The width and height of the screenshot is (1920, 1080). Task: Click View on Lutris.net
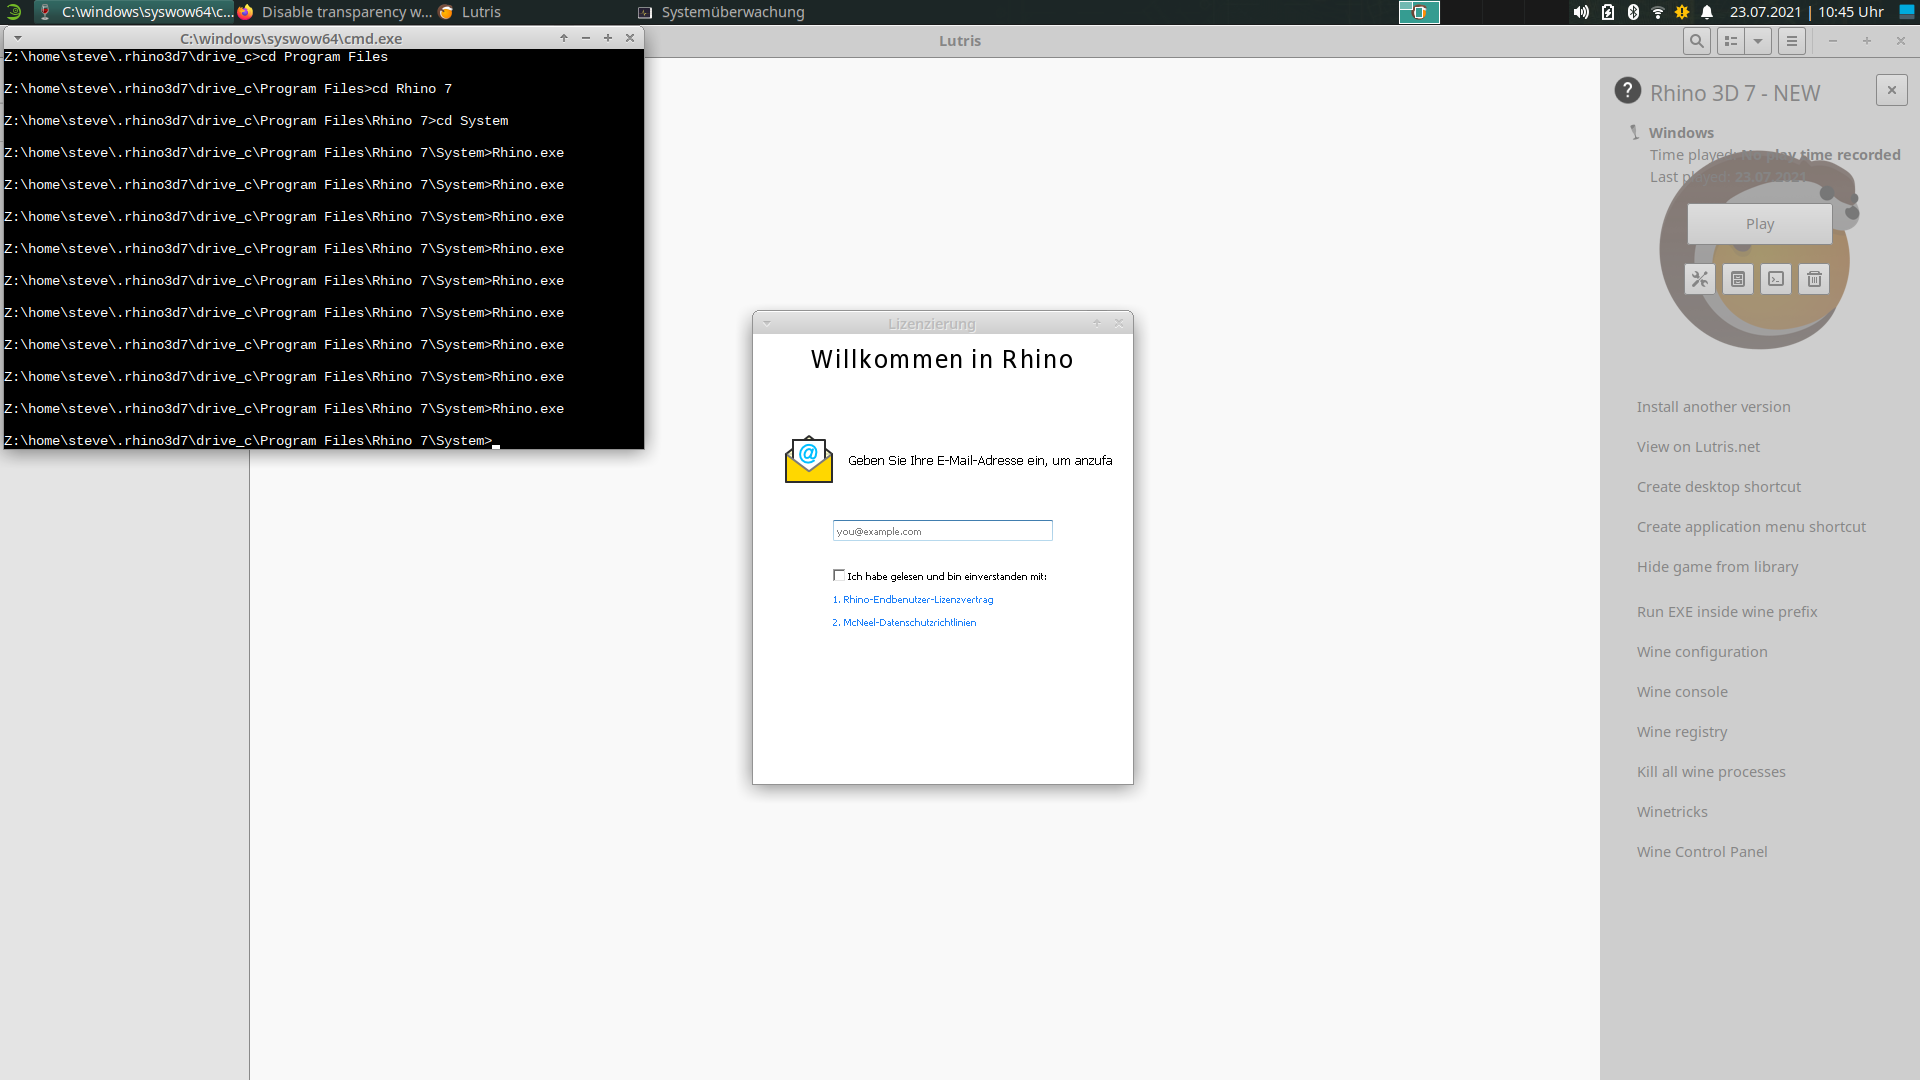tap(1698, 447)
